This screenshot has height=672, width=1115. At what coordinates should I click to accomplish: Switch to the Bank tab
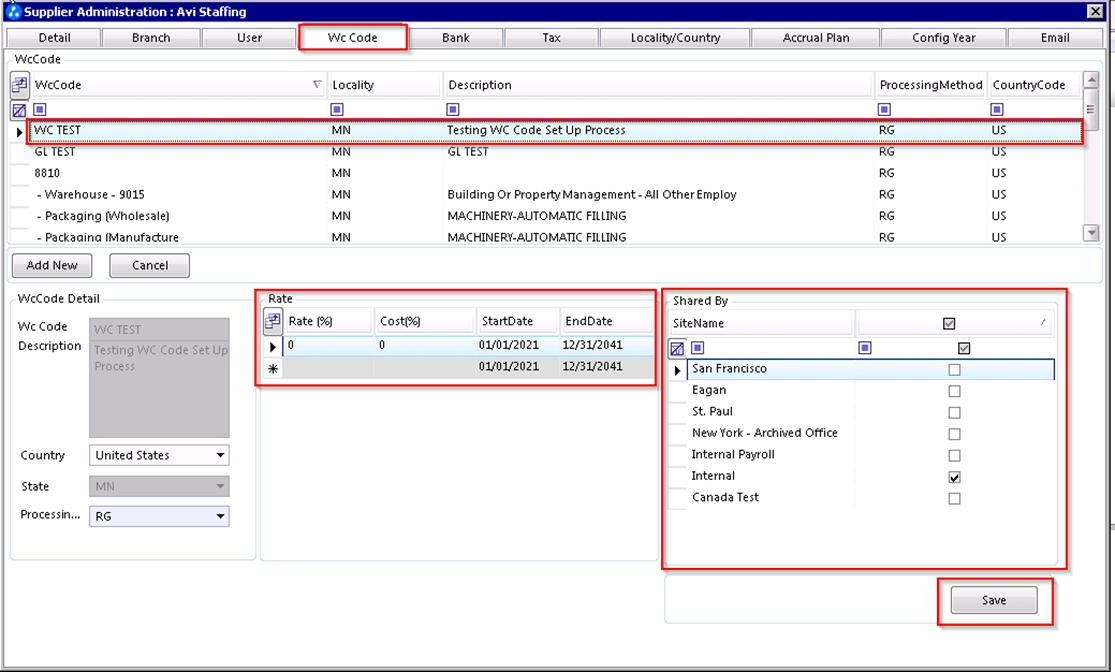point(457,37)
